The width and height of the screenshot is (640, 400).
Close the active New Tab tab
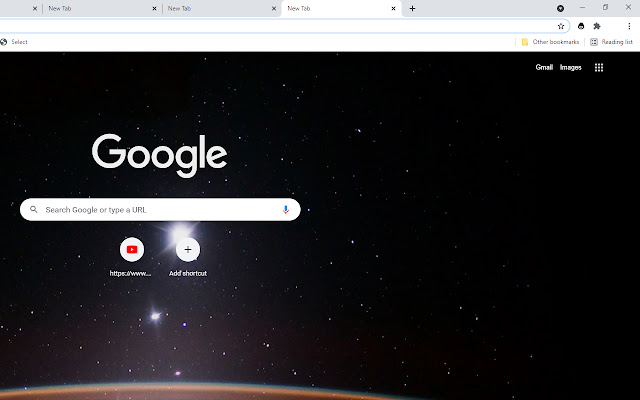[x=393, y=8]
